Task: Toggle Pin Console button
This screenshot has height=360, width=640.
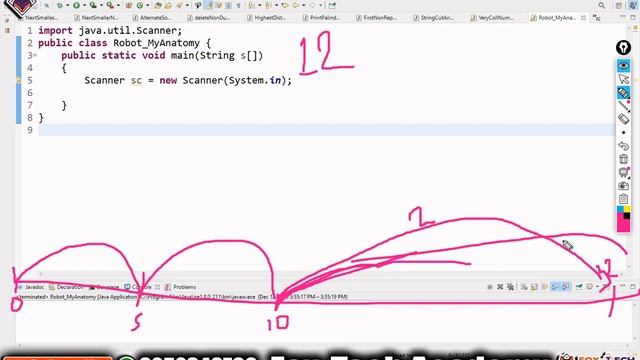Action: [x=579, y=287]
